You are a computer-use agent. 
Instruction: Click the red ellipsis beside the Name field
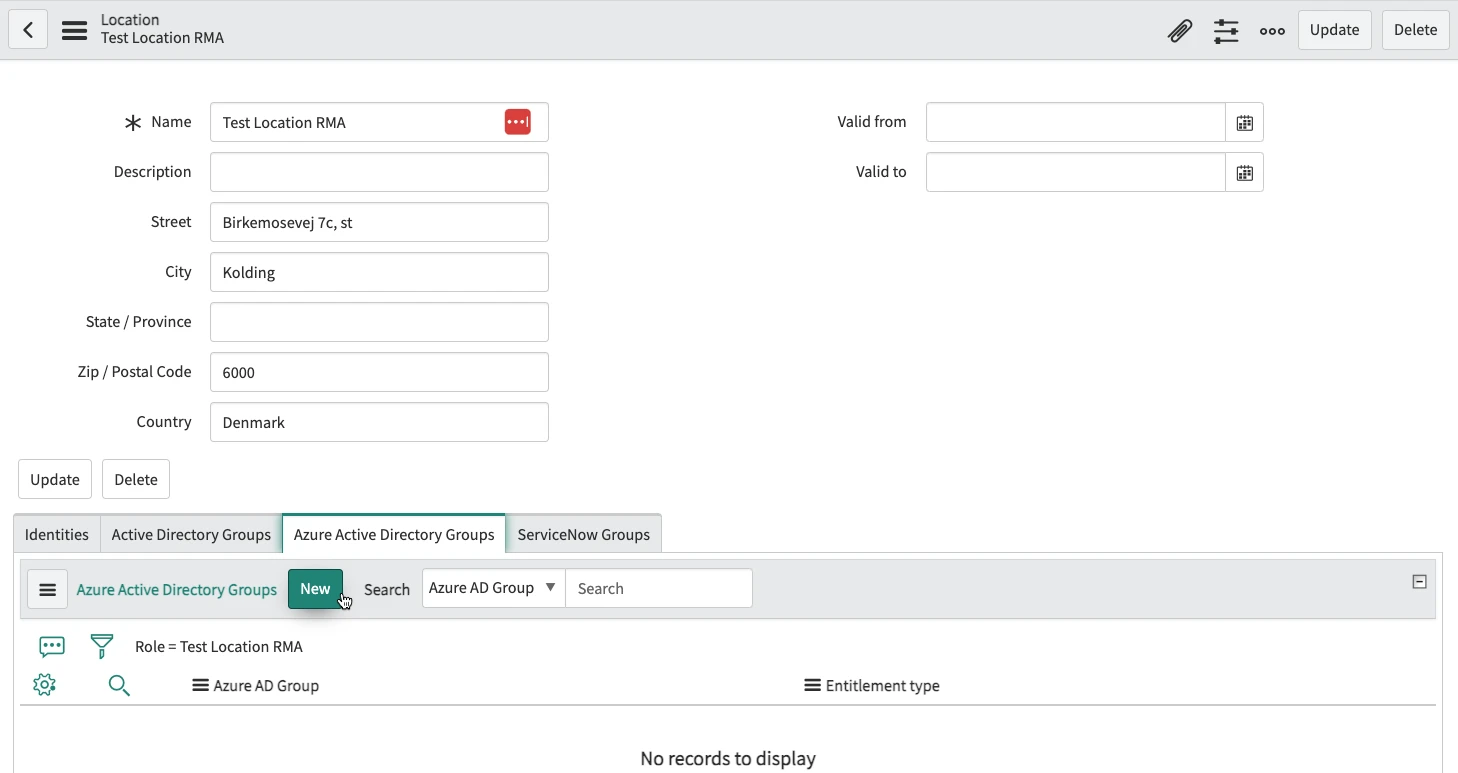[x=518, y=121]
